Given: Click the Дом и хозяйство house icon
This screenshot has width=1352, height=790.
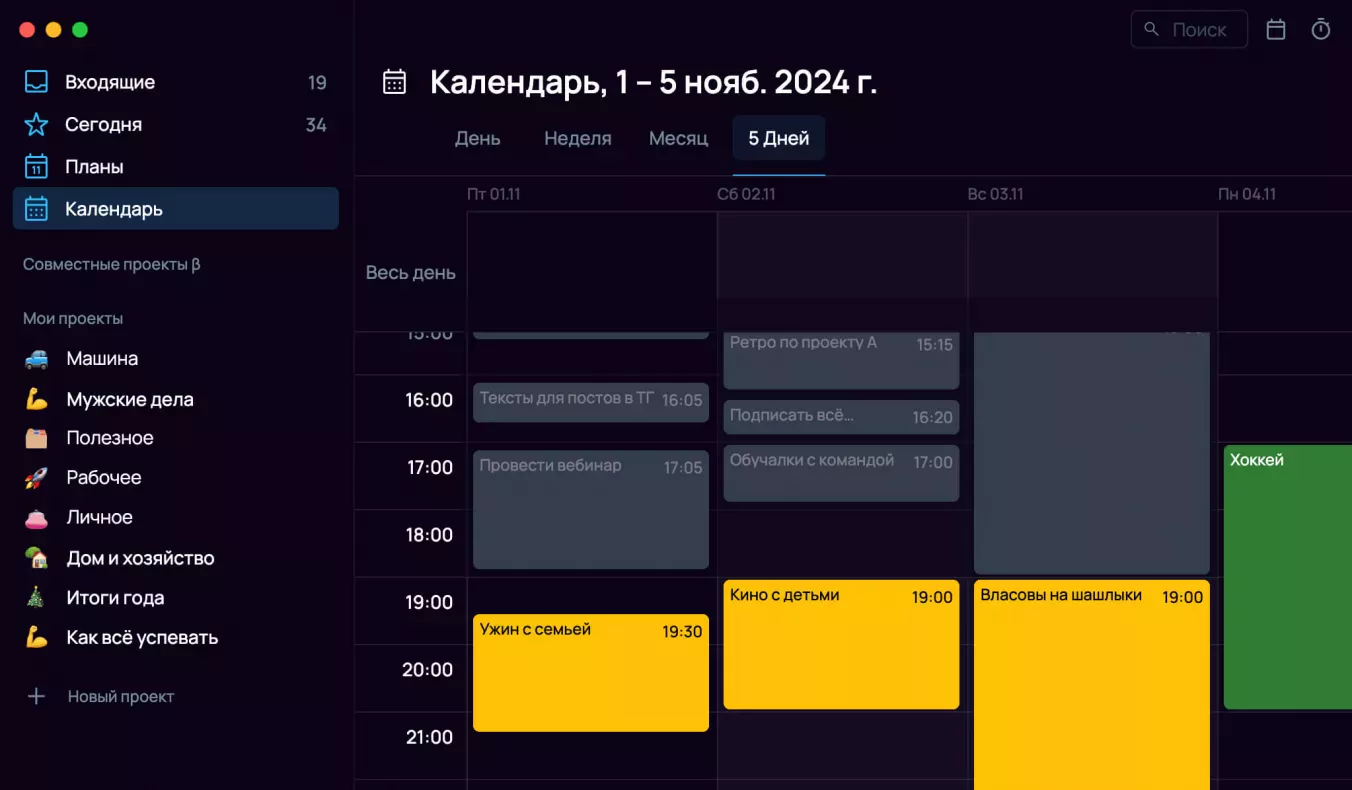Looking at the screenshot, I should (36, 558).
